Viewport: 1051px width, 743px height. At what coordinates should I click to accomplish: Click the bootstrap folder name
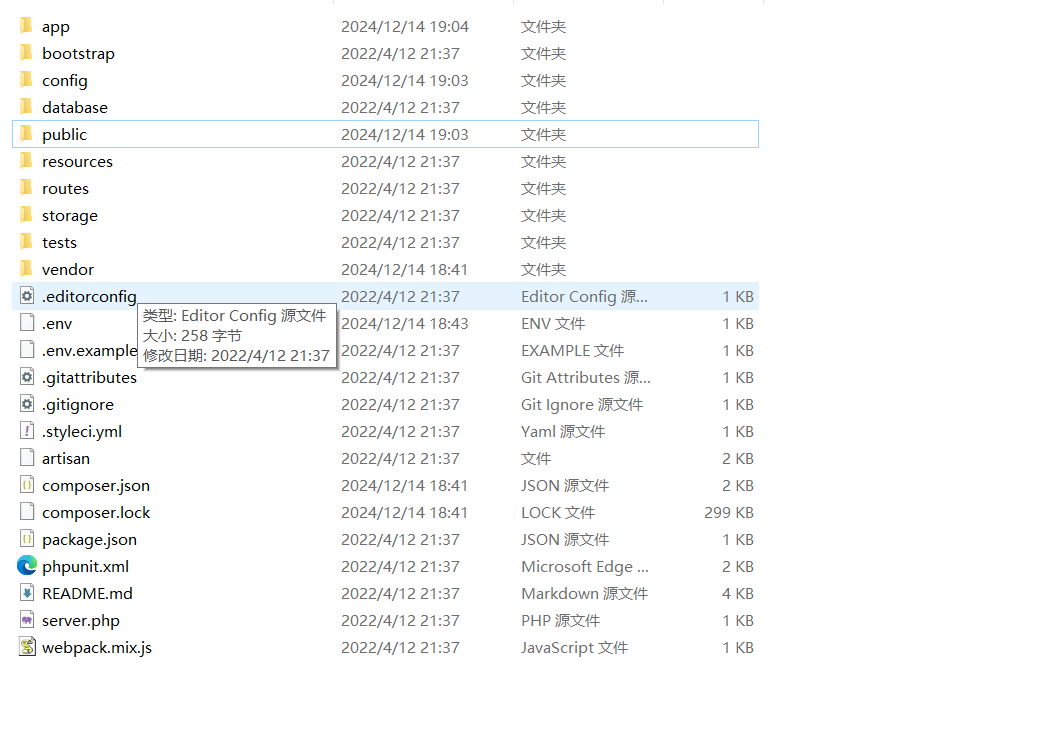(x=78, y=53)
